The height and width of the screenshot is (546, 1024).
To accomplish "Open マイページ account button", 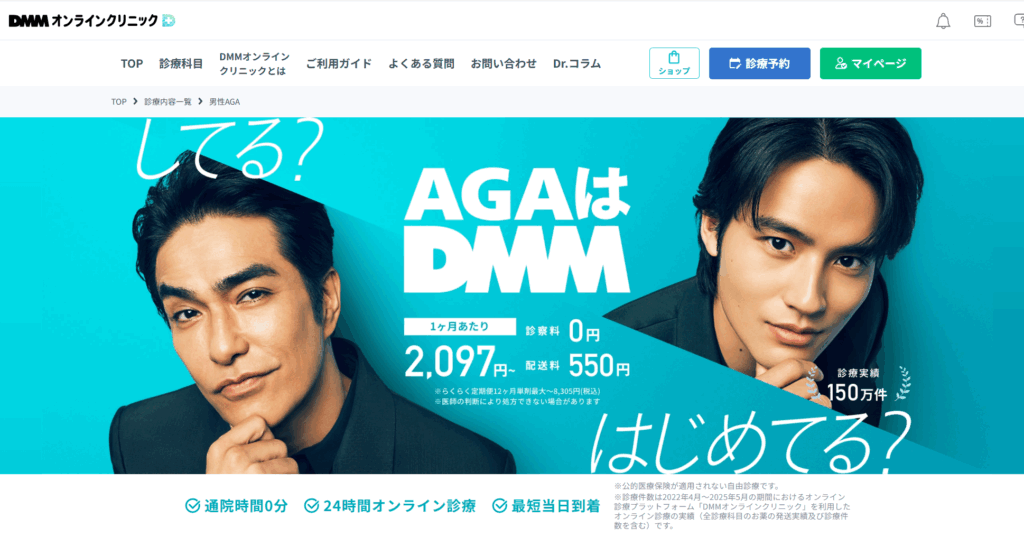I will click(x=871, y=63).
